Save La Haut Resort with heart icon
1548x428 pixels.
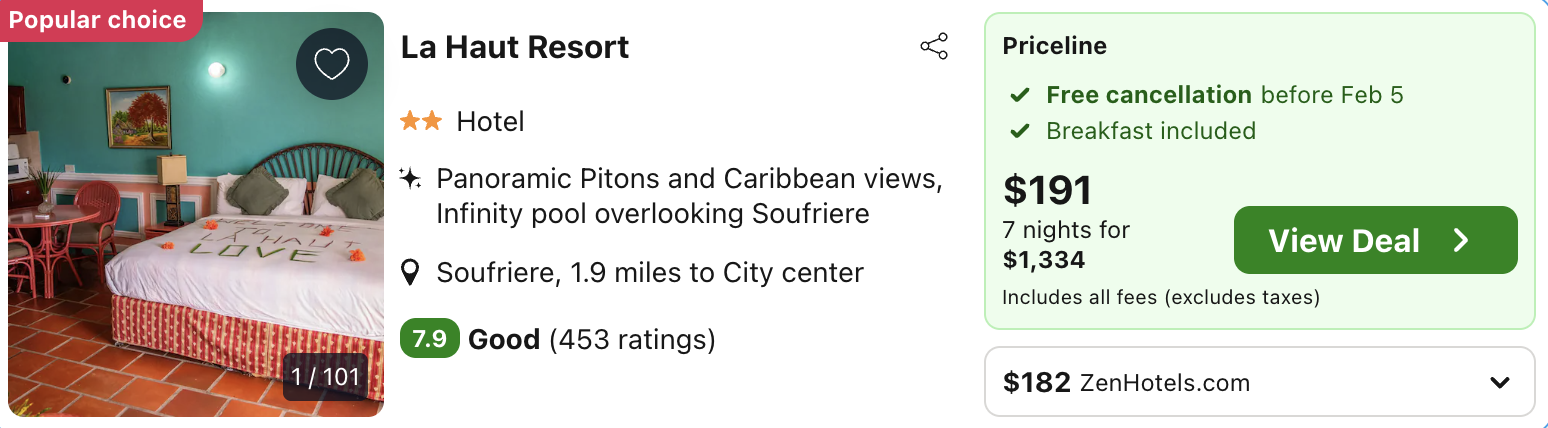pyautogui.click(x=331, y=64)
